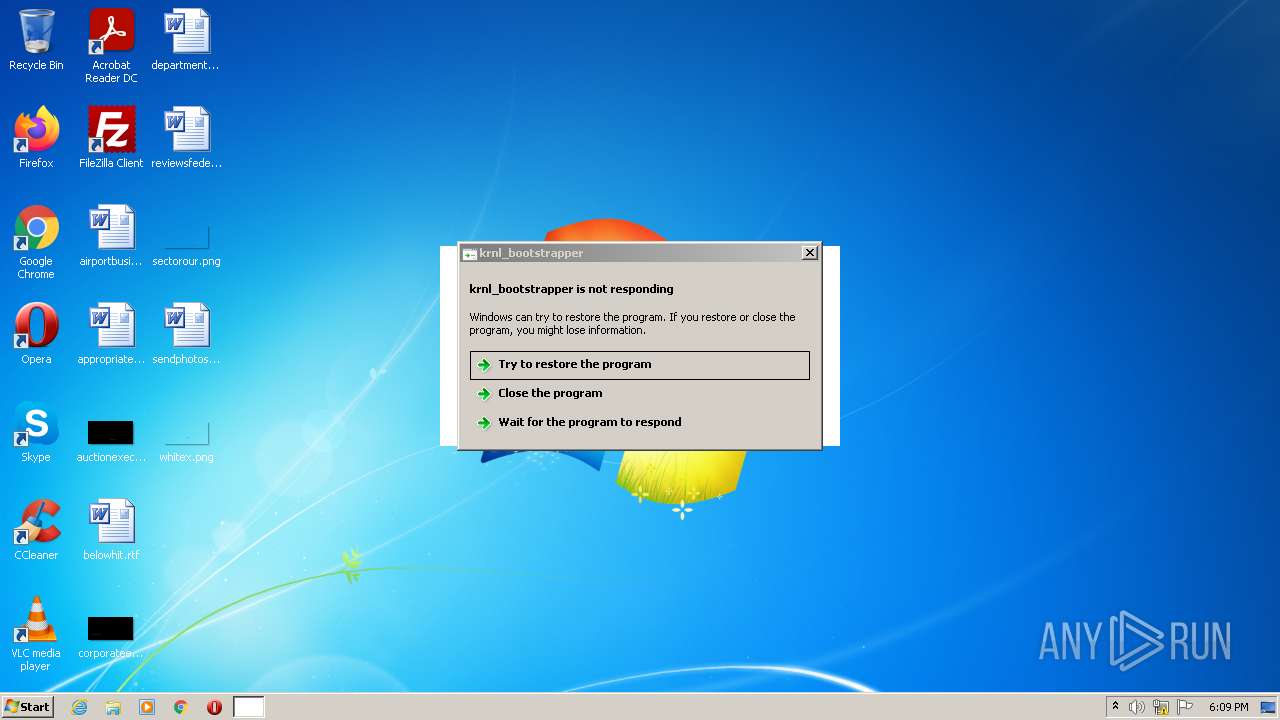
Task: Launch CCleaner from the desktop
Action: coord(36,530)
